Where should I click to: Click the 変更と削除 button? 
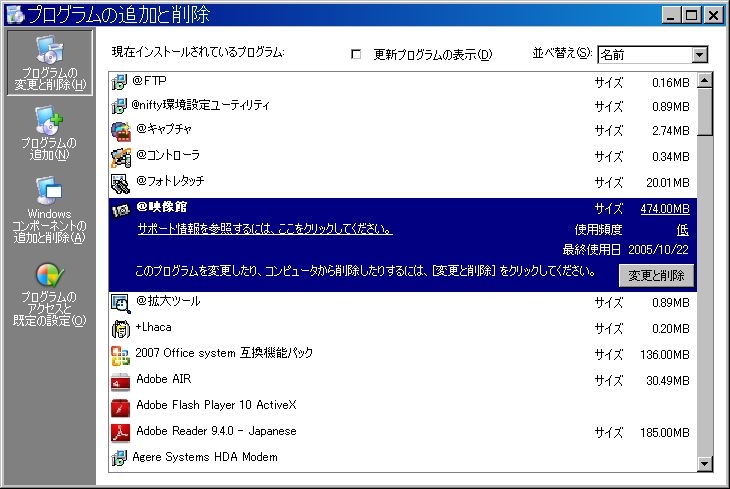[656, 276]
